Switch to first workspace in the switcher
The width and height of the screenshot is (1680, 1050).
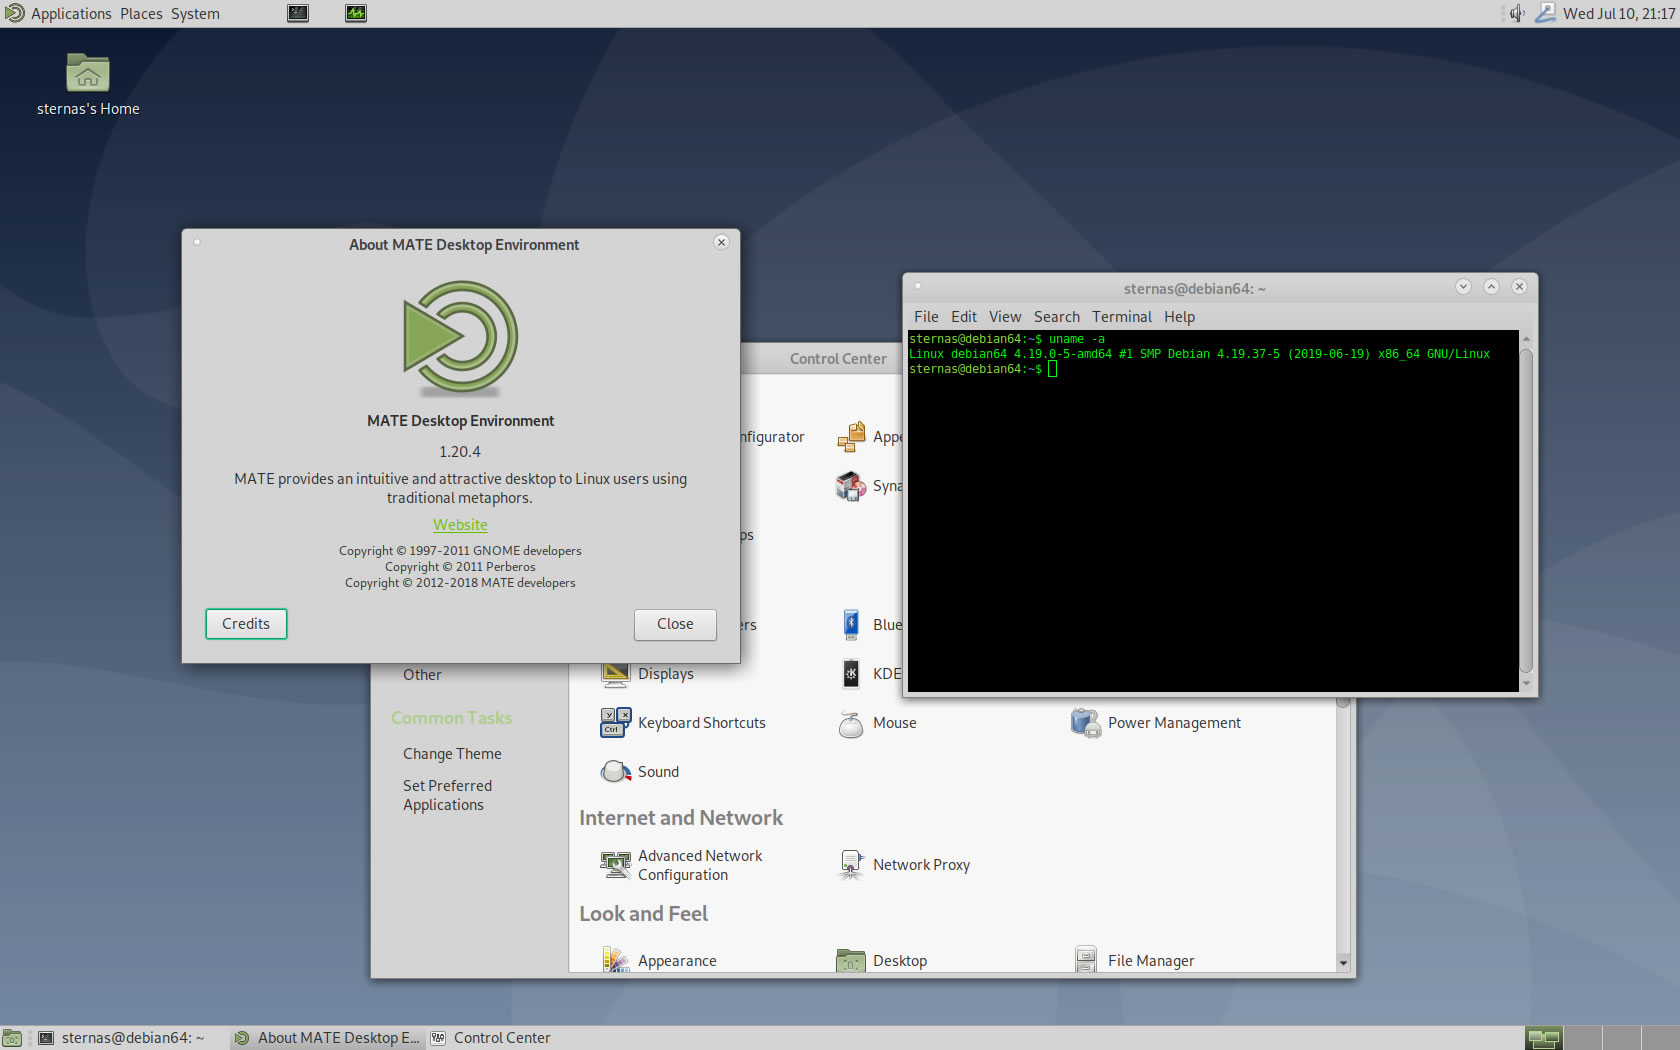(x=1544, y=1038)
